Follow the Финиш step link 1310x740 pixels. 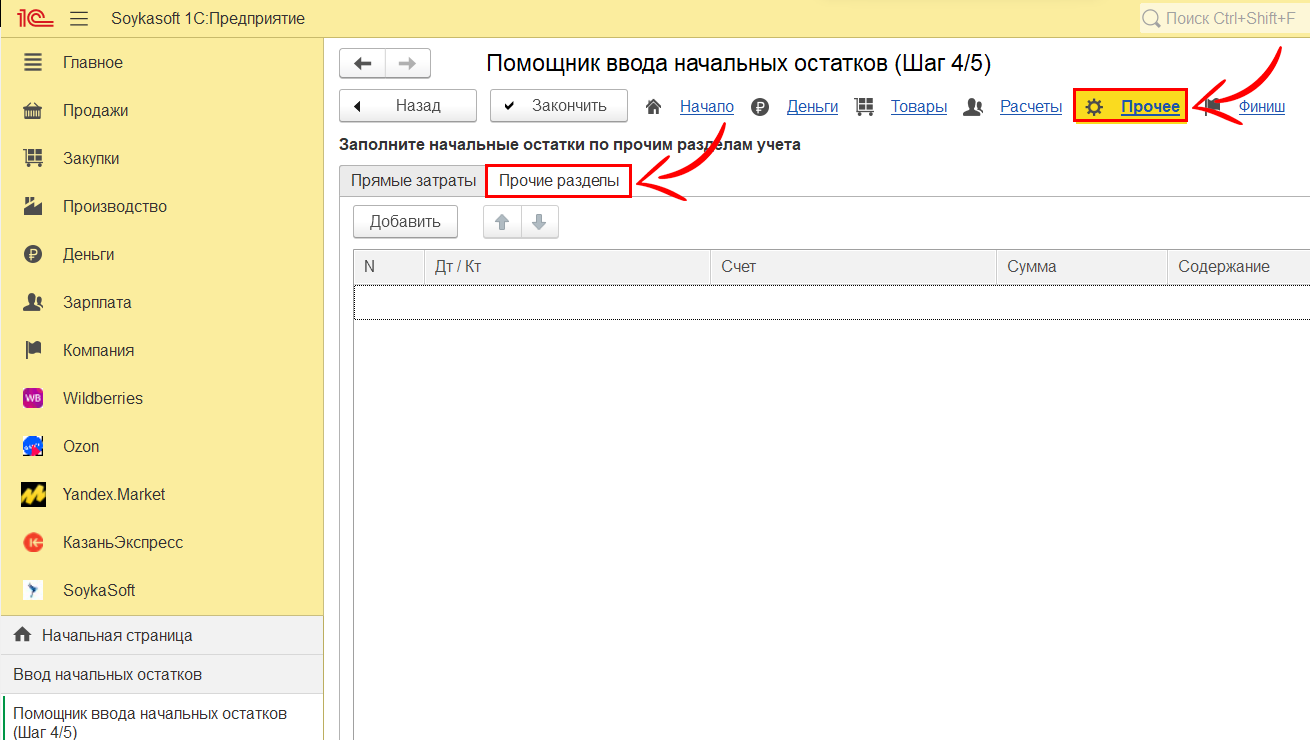click(x=1262, y=107)
